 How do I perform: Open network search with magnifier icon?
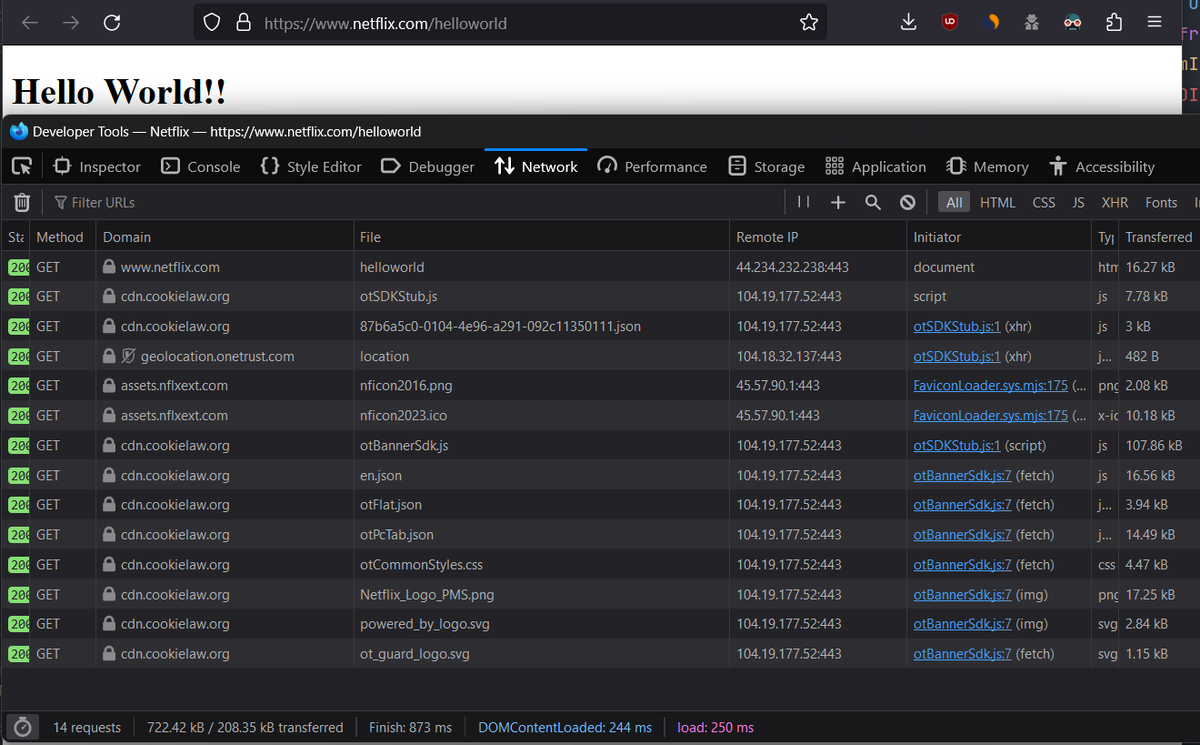pos(873,202)
